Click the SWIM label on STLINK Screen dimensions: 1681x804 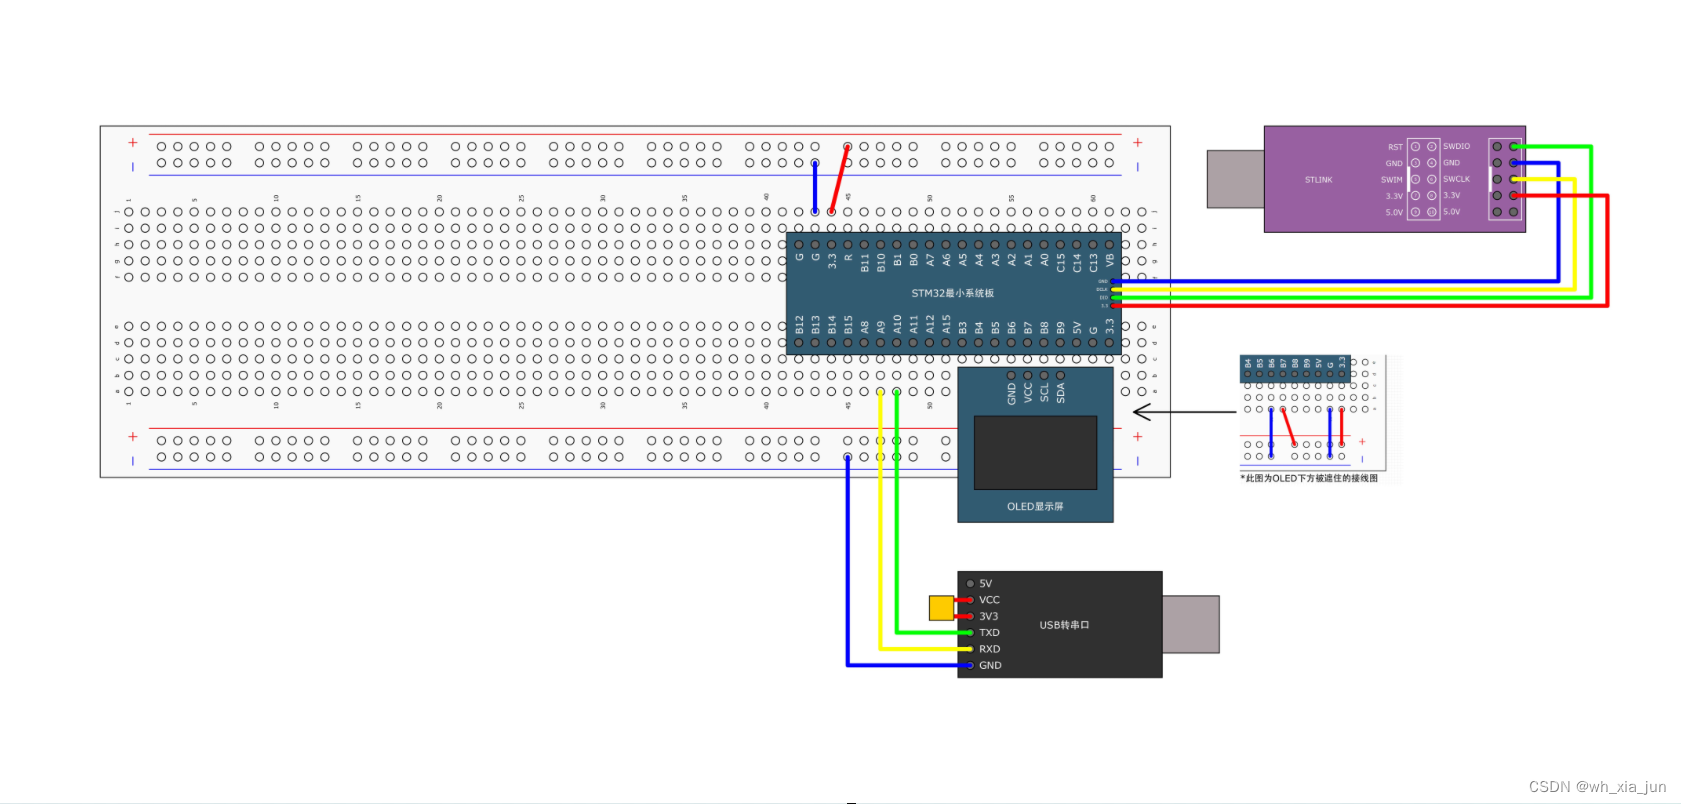1391,180
